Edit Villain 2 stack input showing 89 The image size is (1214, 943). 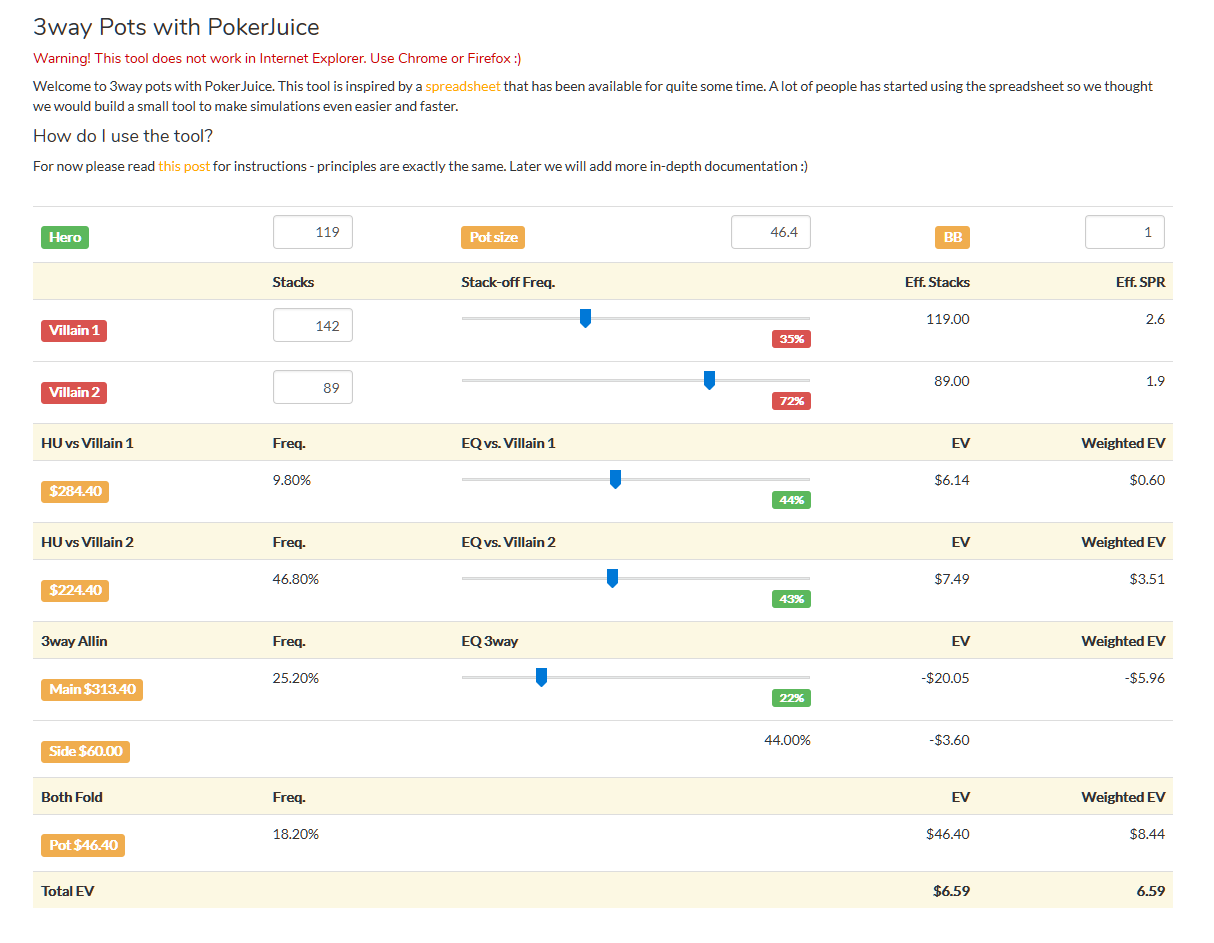point(313,387)
